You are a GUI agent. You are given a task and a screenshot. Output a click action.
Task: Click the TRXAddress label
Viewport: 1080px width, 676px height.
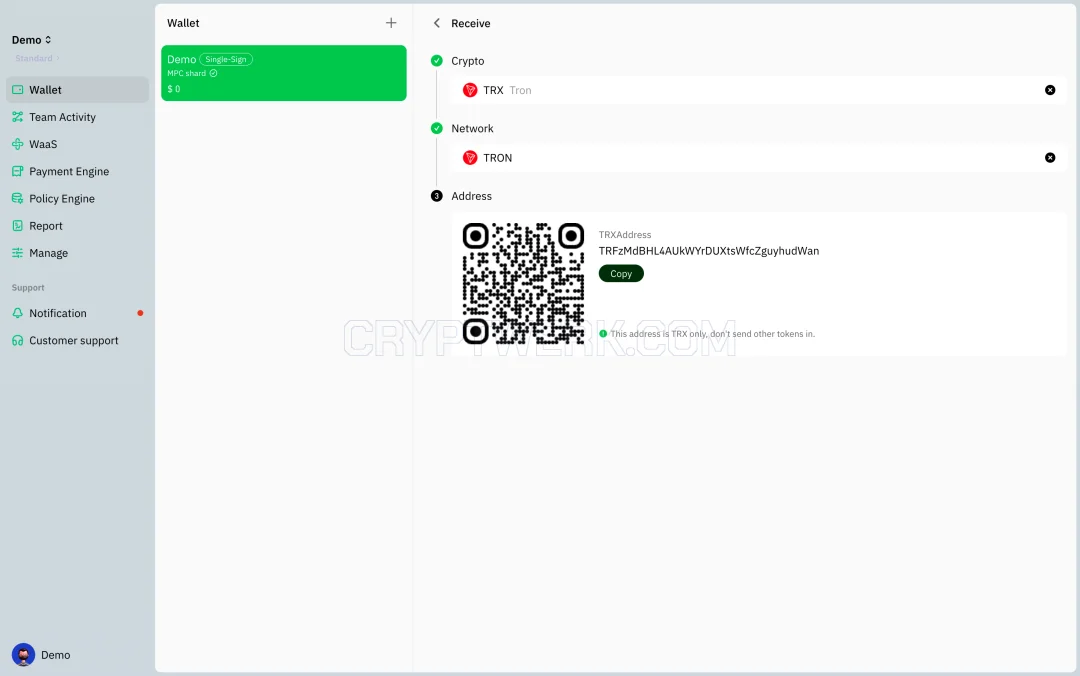[625, 235]
